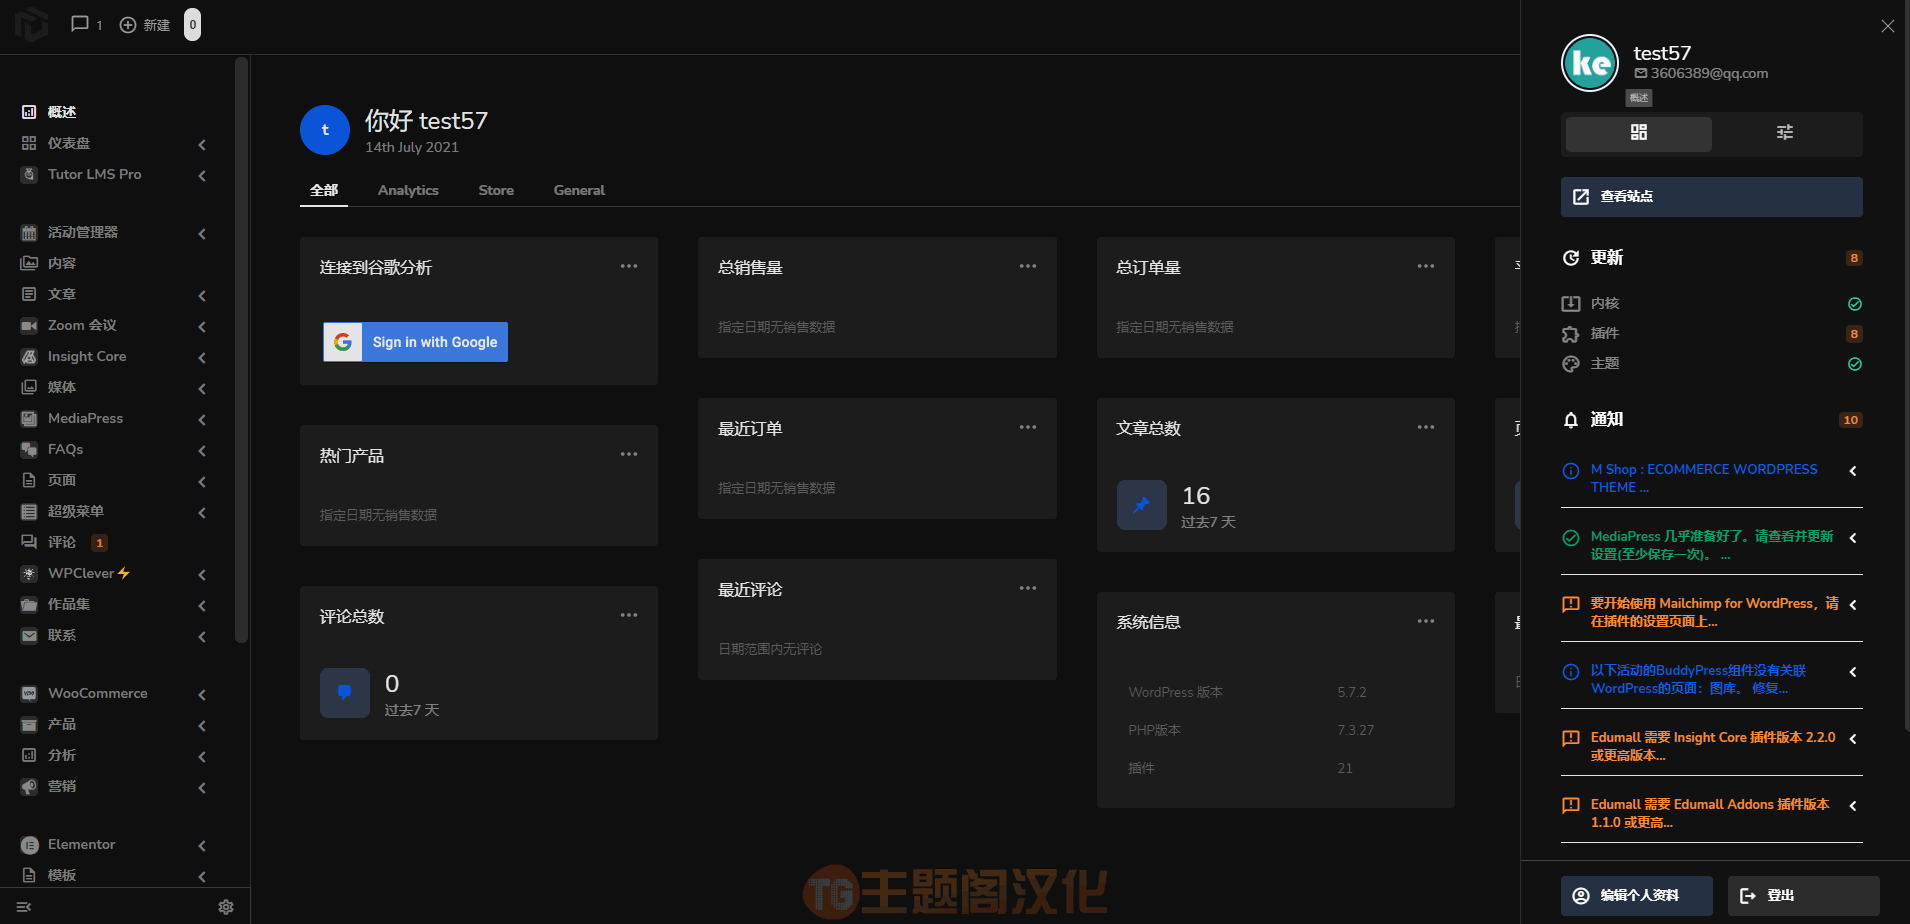Collapse the sidebar using the bottom menu icon
The width and height of the screenshot is (1910, 924).
[24, 907]
